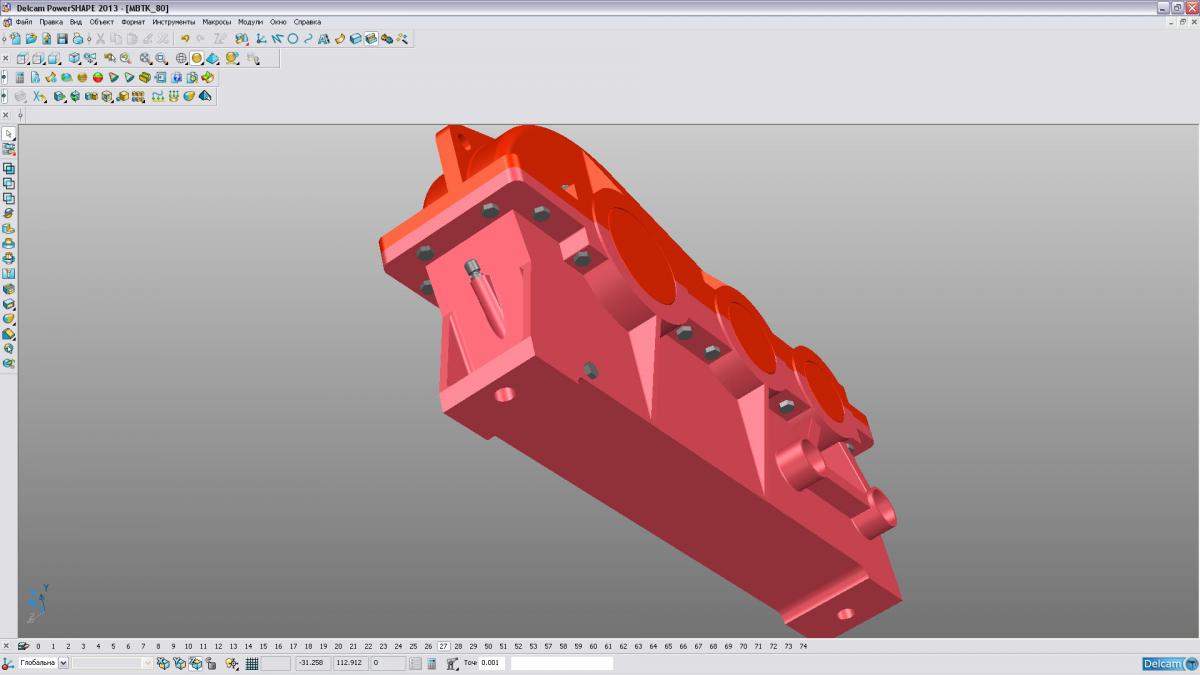Click the magic wand wizard icon
The image size is (1200, 675).
click(x=402, y=38)
